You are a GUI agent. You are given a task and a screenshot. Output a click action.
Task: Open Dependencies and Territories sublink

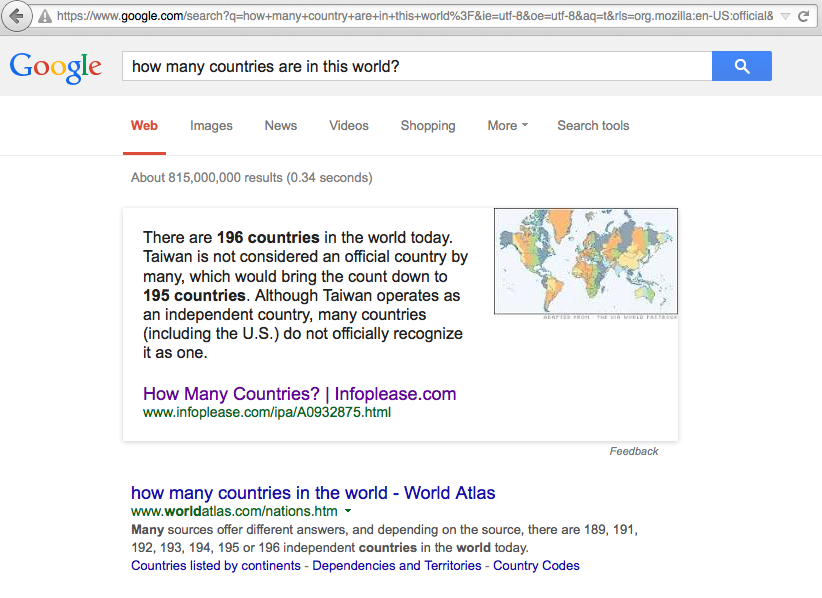point(397,566)
